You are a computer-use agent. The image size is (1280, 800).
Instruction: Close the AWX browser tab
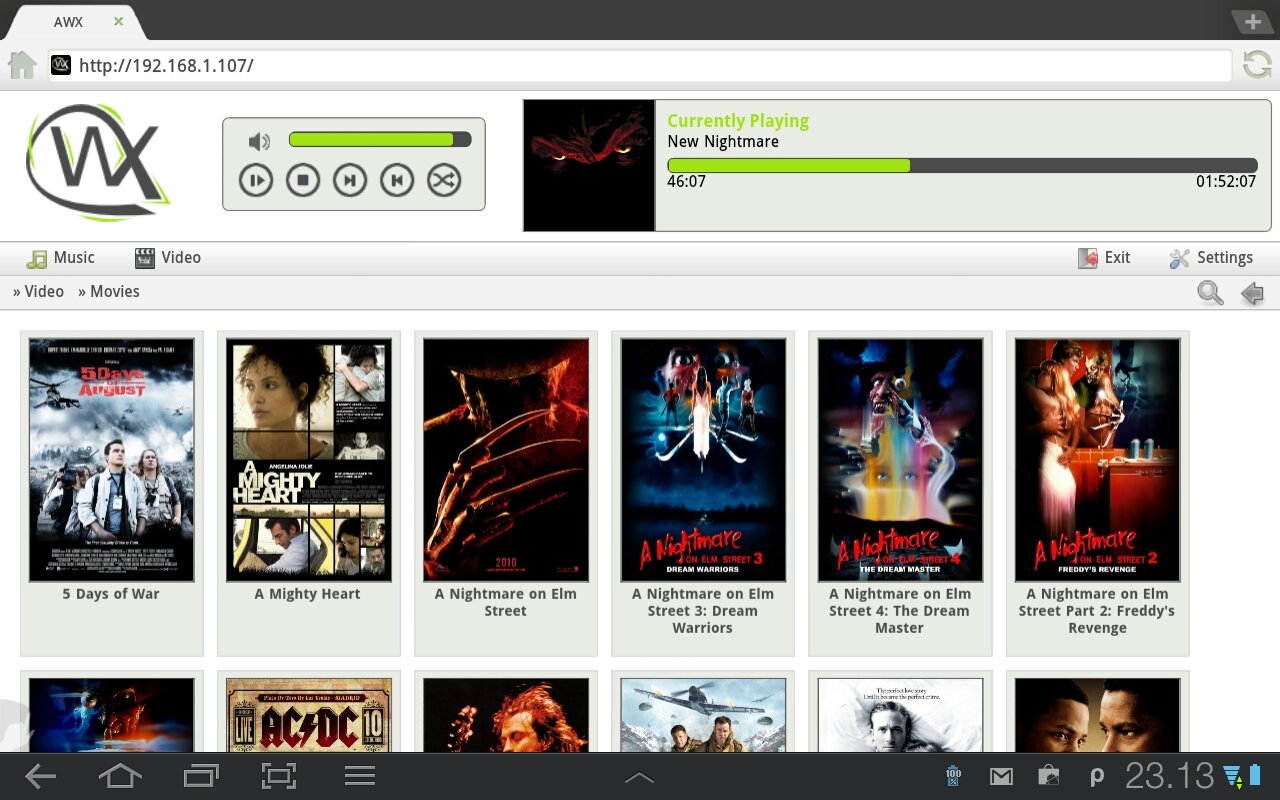pos(119,21)
